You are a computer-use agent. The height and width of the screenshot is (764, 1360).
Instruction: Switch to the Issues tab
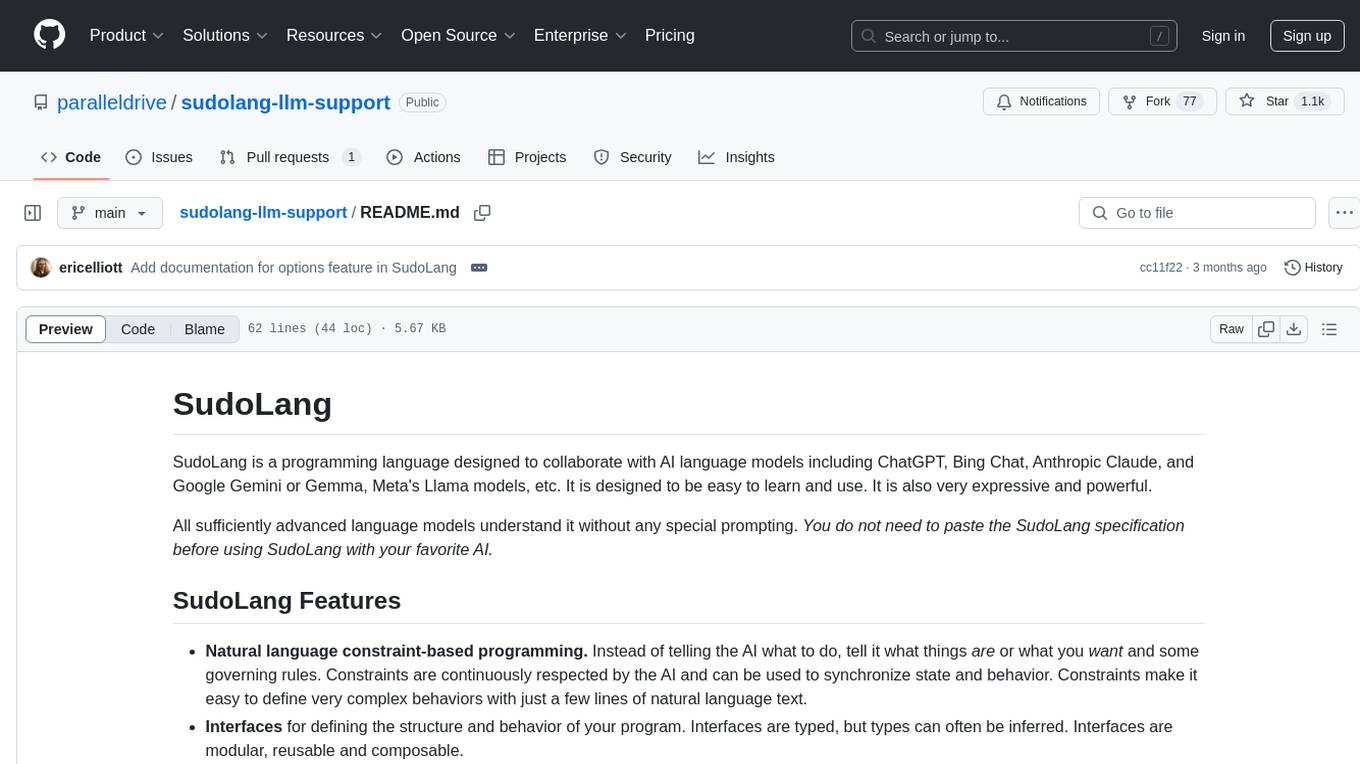point(159,157)
